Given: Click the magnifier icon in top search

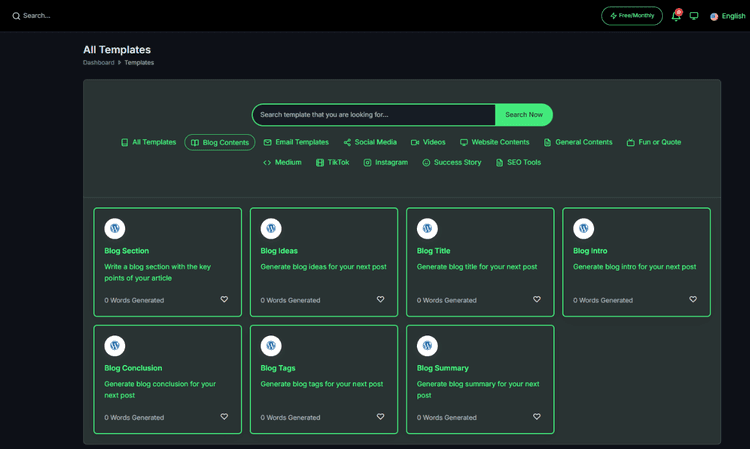Looking at the screenshot, I should click(16, 16).
